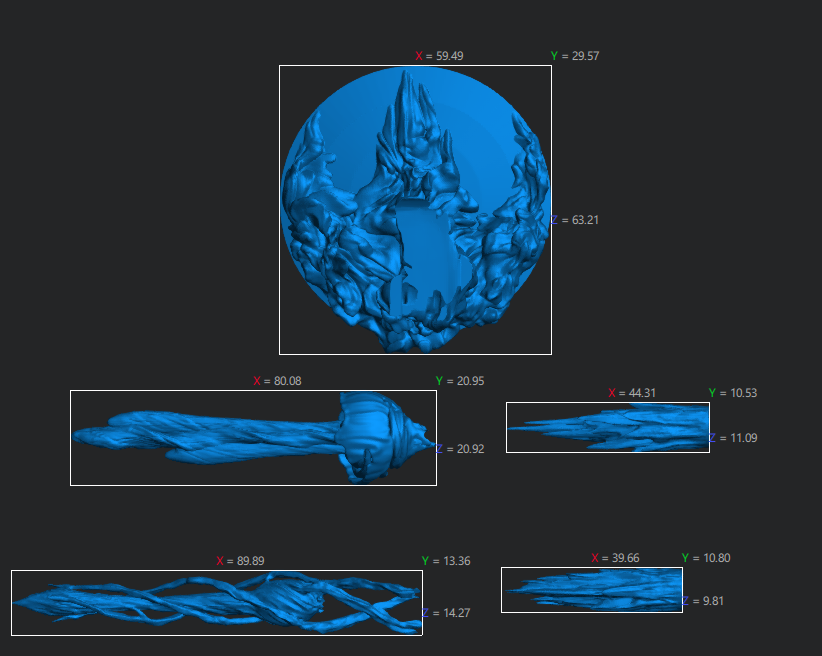
Task: Select the round flame sphere model
Action: tap(415, 210)
